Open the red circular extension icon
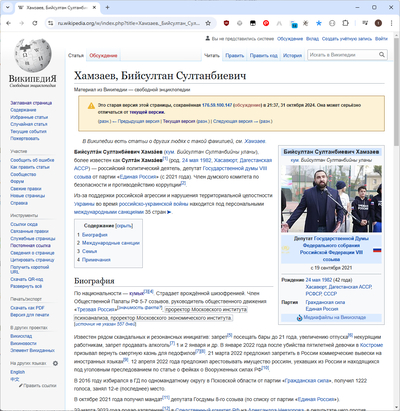The width and height of the screenshot is (400, 411). (266, 23)
